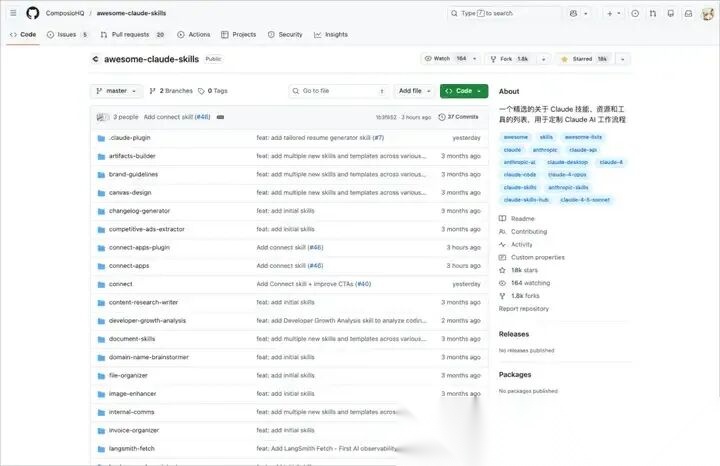Open notifications inbox icon
Viewport: 720px width, 466px height.
(x=688, y=13)
